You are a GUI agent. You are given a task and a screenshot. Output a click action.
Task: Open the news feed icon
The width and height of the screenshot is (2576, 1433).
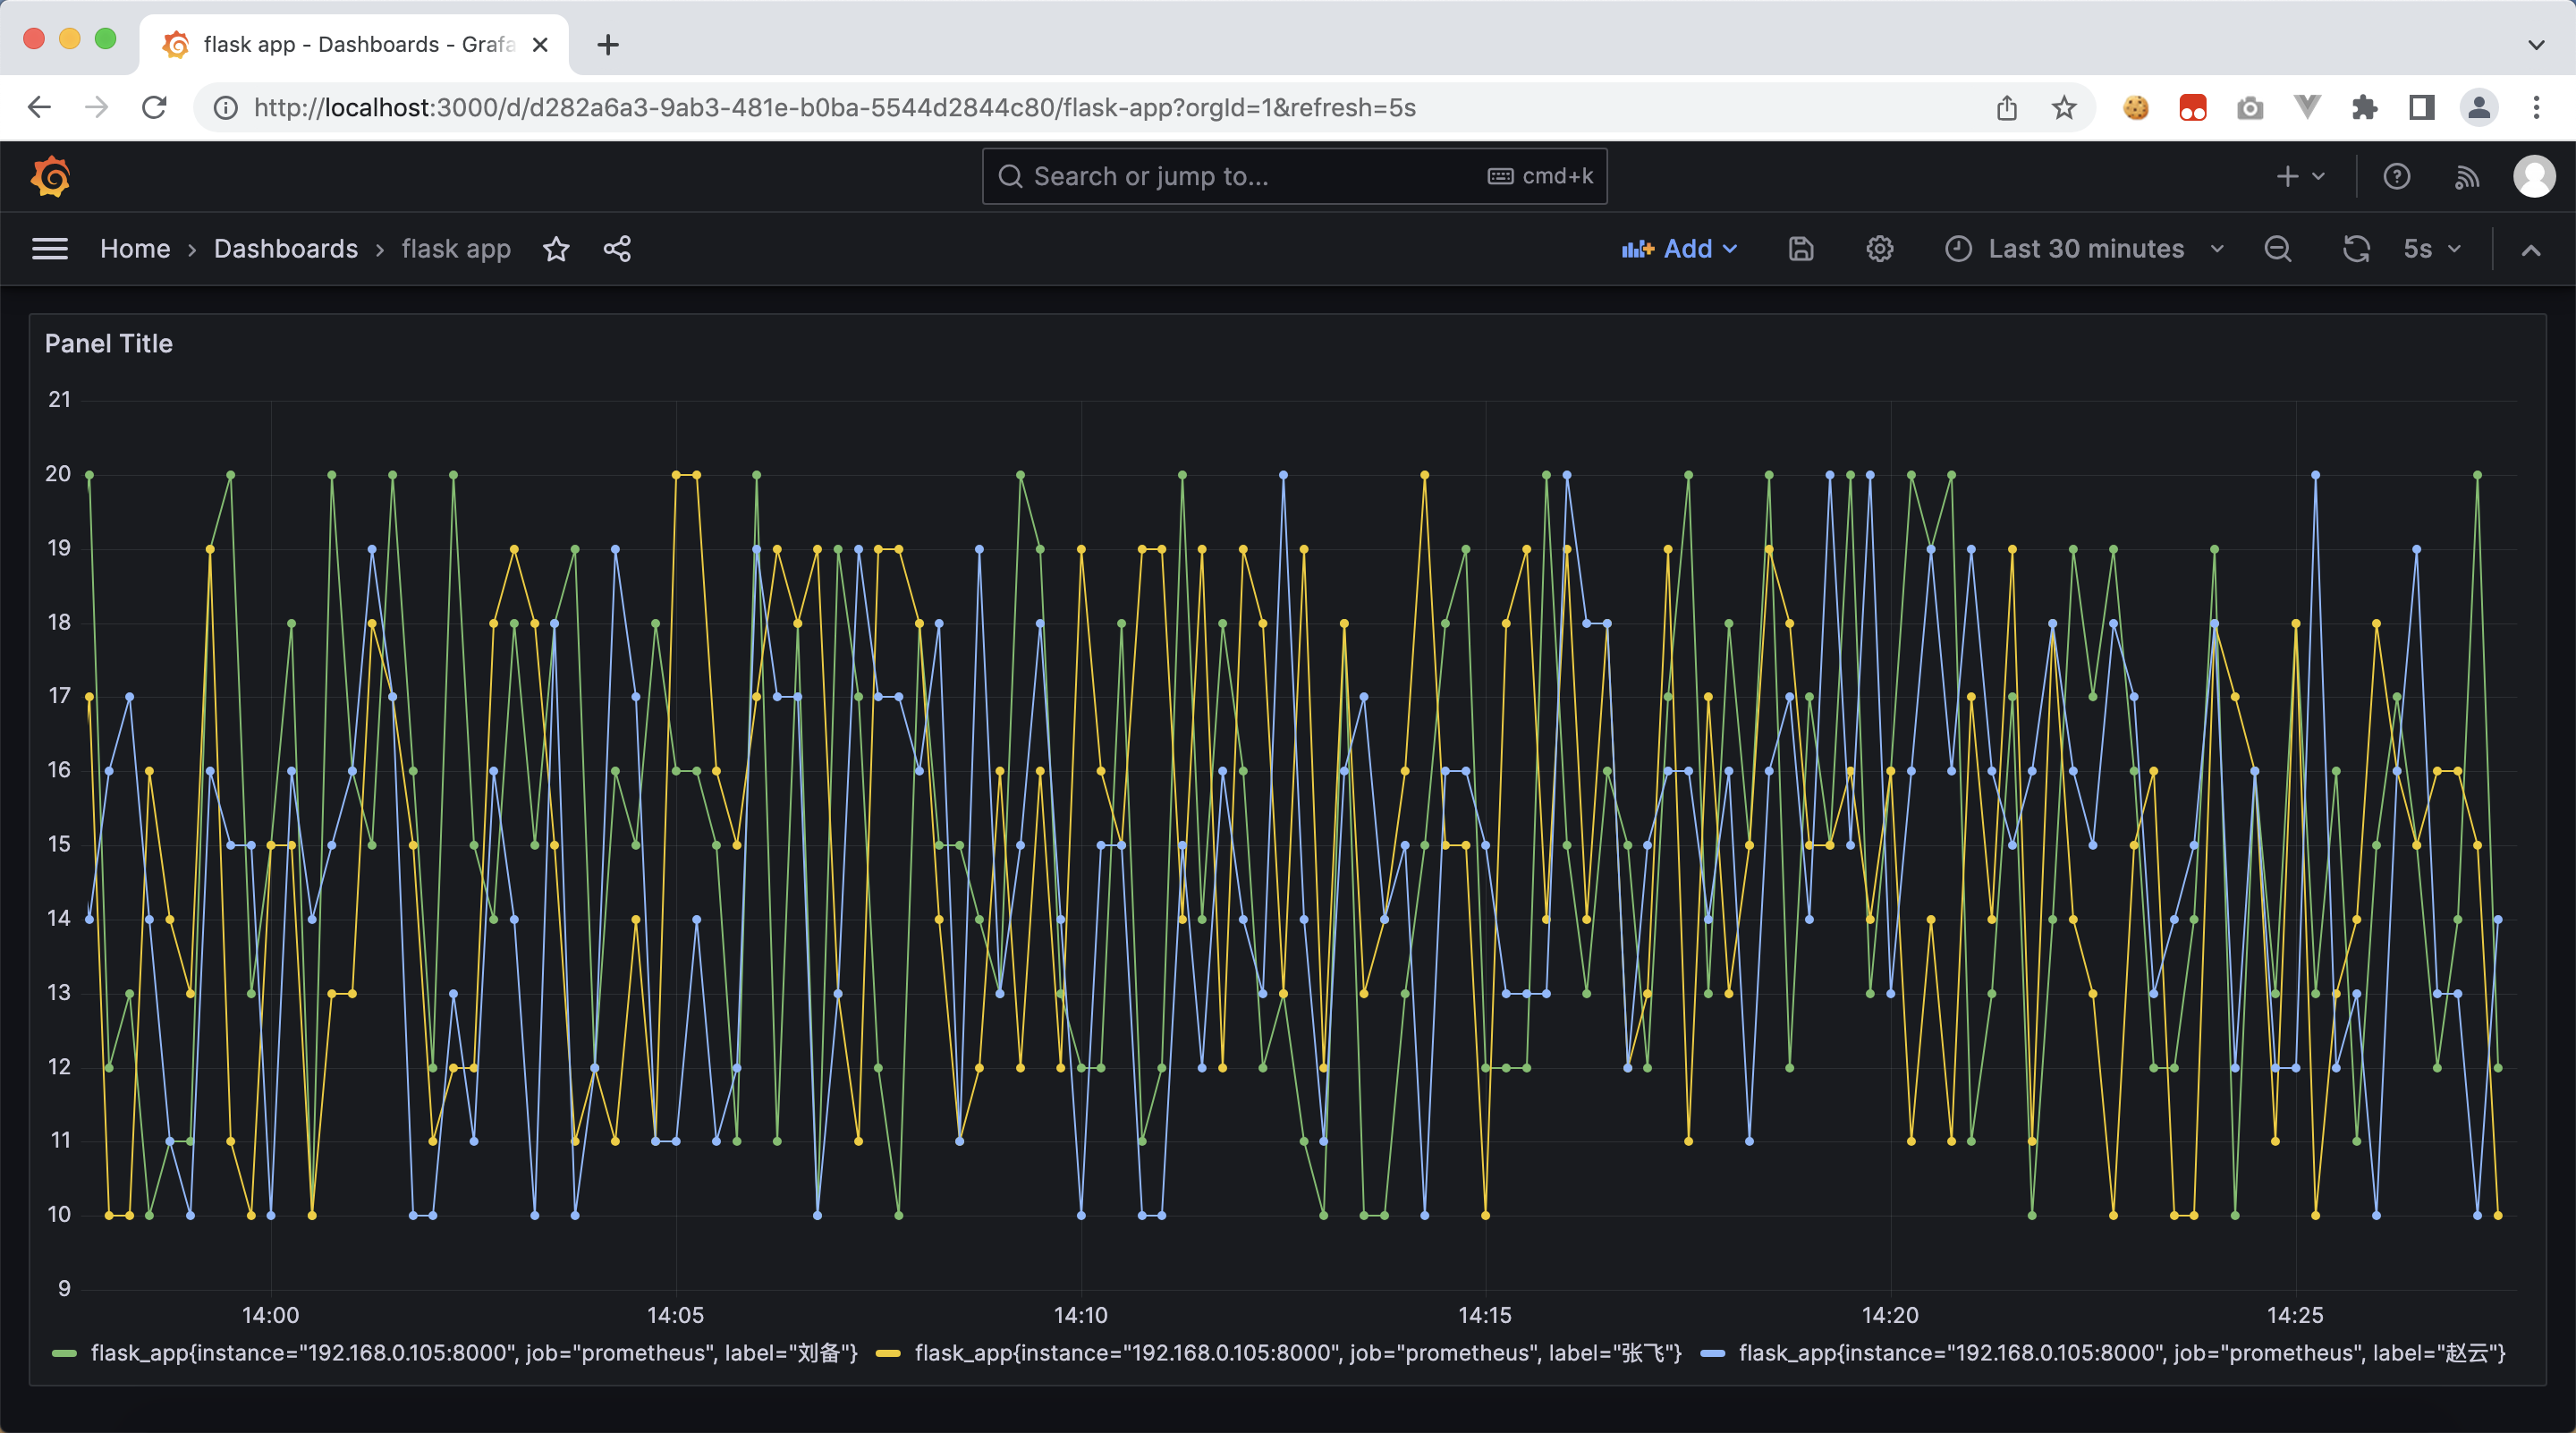[2466, 176]
